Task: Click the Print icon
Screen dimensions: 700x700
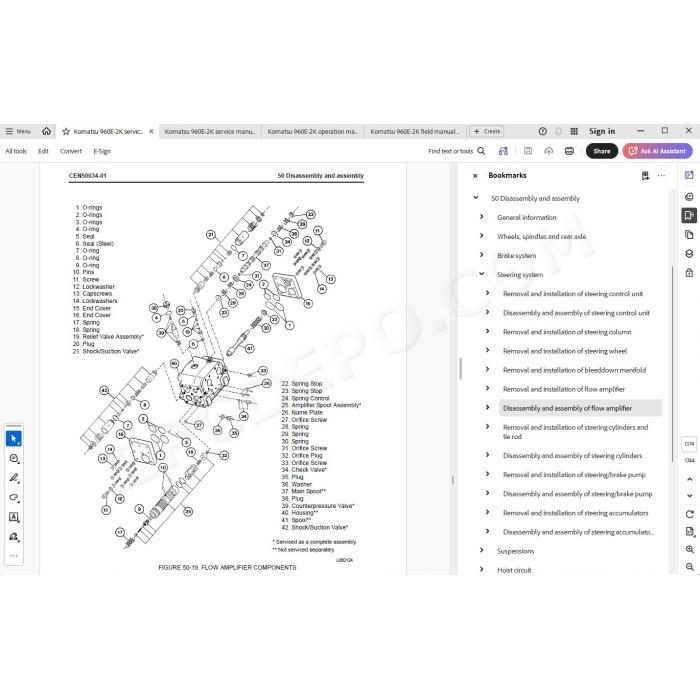Action: click(x=569, y=151)
